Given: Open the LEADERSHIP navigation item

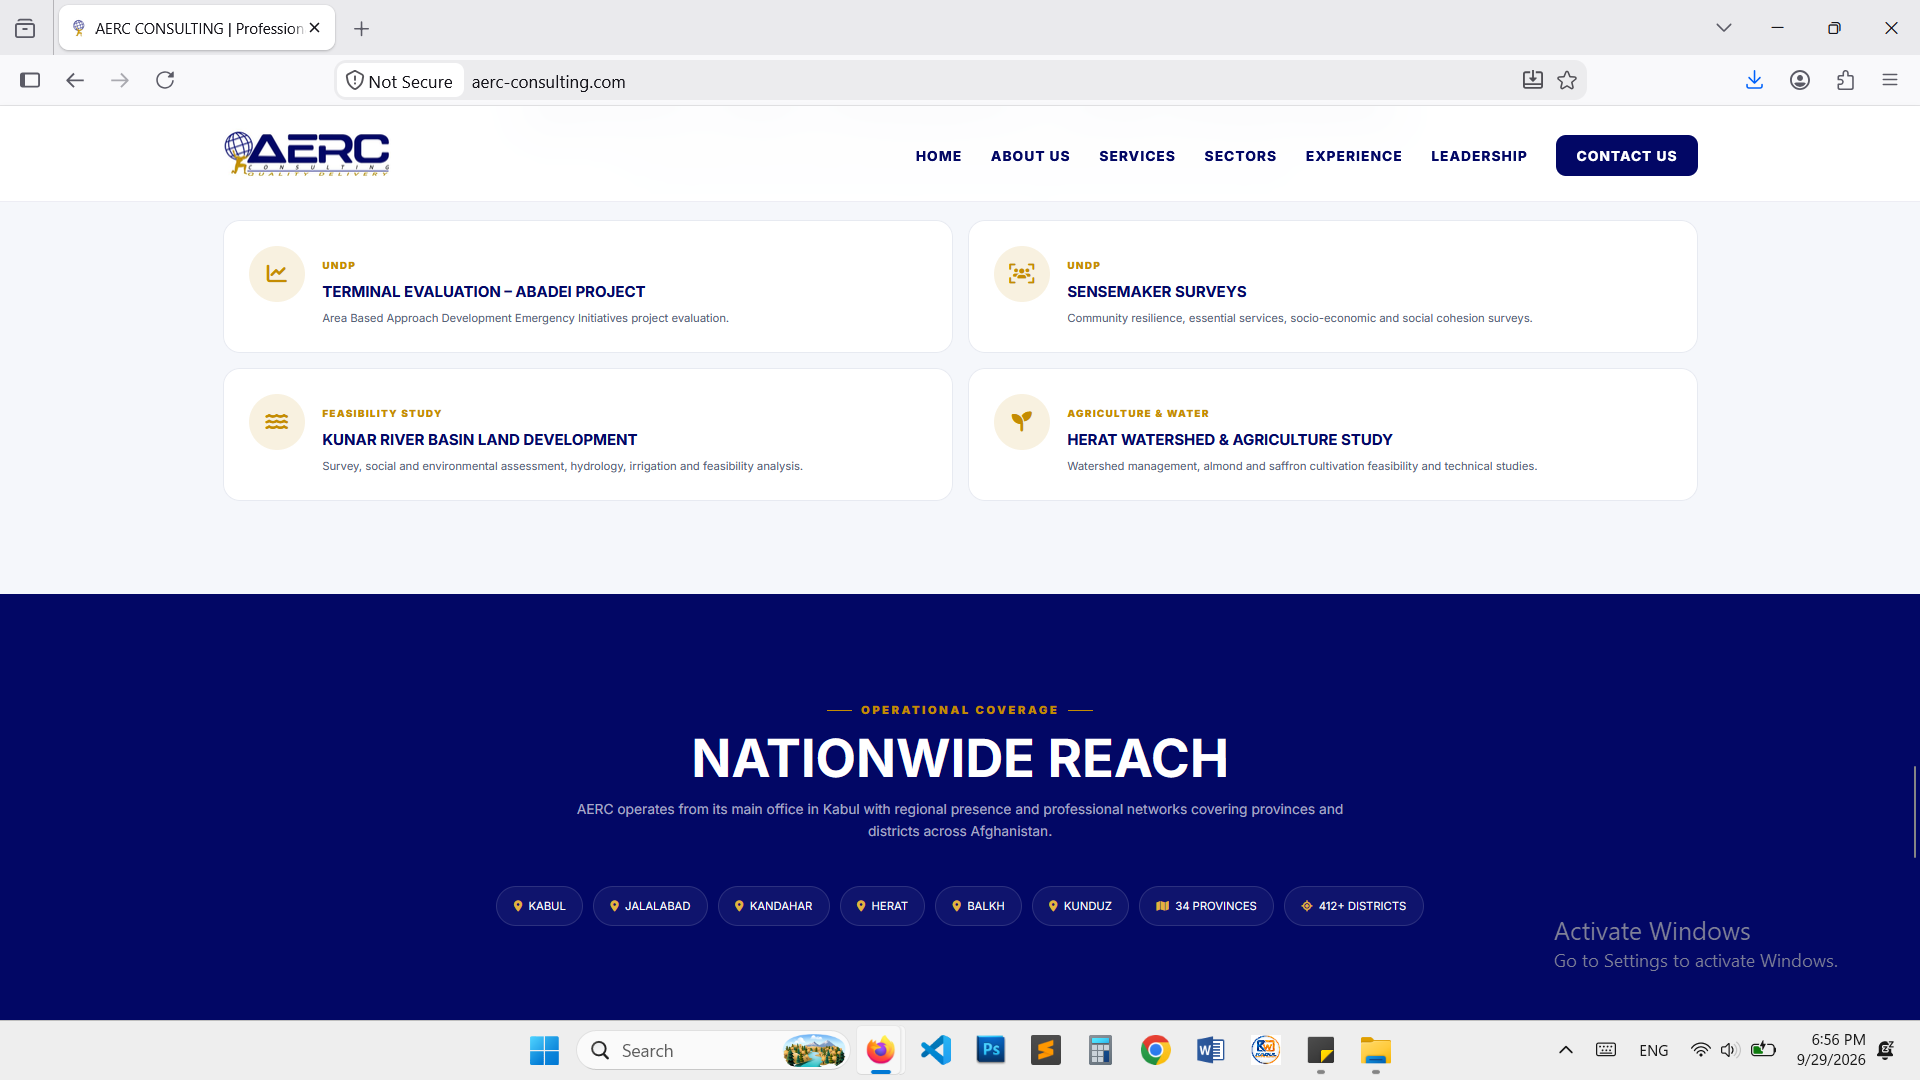Looking at the screenshot, I should 1478,156.
